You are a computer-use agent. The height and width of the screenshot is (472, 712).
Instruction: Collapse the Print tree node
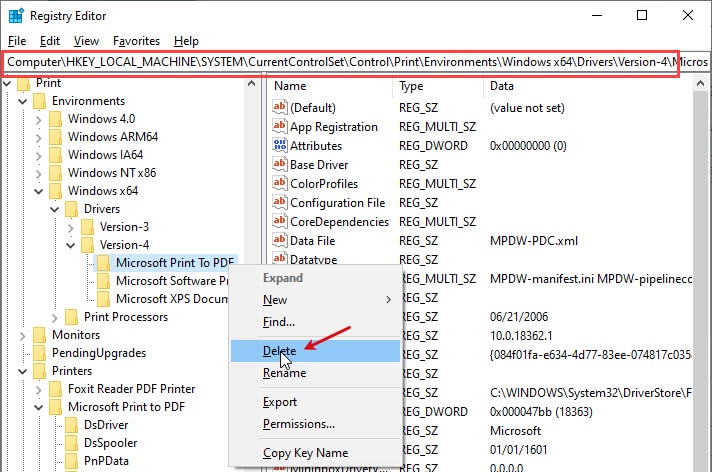(7, 83)
